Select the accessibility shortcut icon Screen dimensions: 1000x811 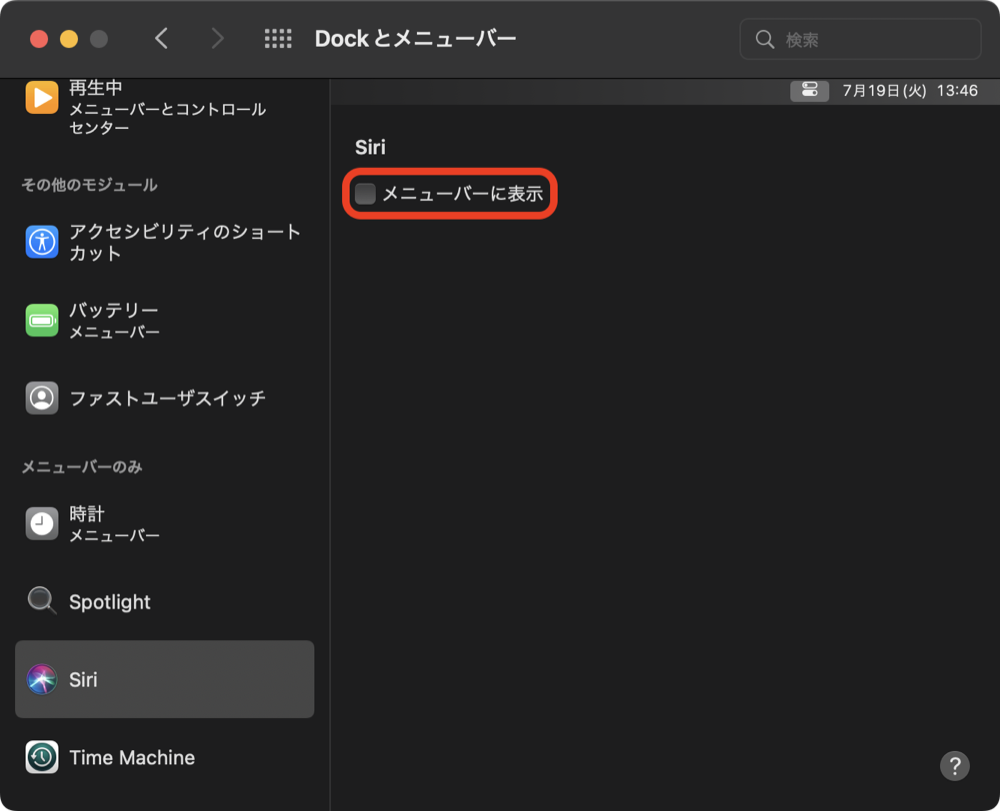pyautogui.click(x=42, y=242)
